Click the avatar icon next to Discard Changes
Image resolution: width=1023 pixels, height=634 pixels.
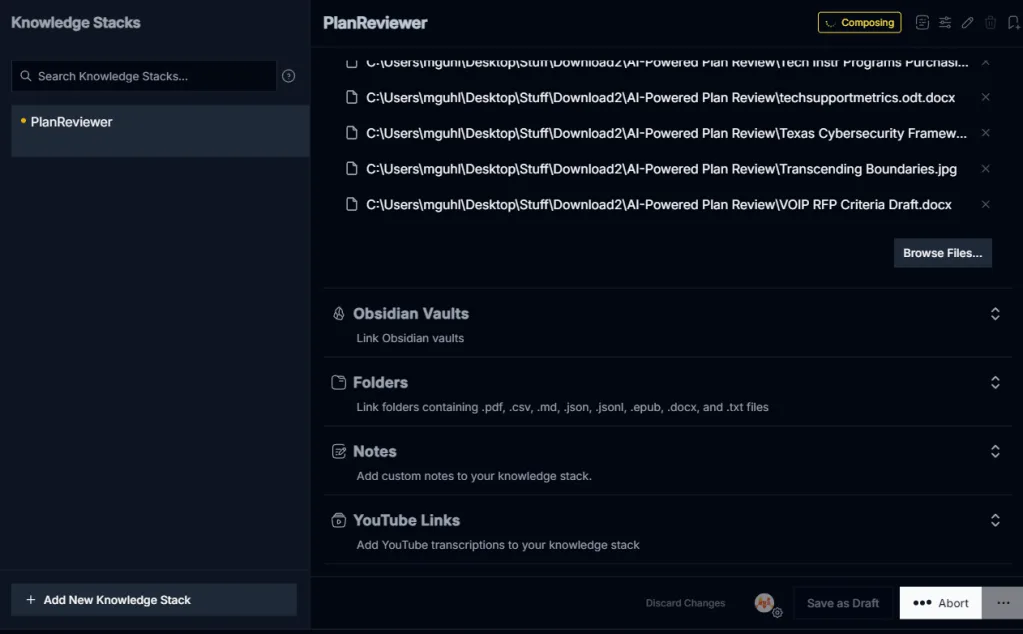click(x=765, y=603)
